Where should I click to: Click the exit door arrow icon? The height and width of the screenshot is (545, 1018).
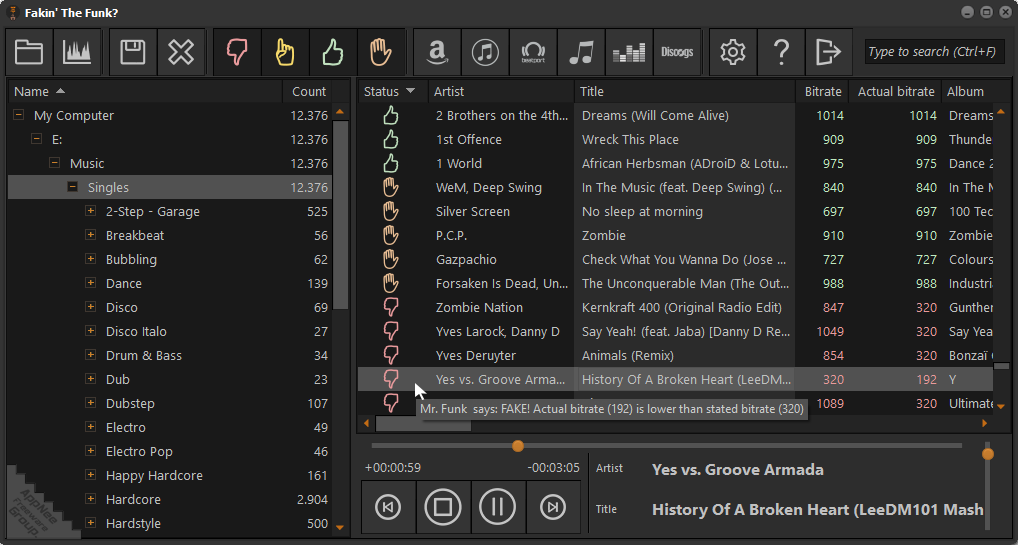(829, 52)
